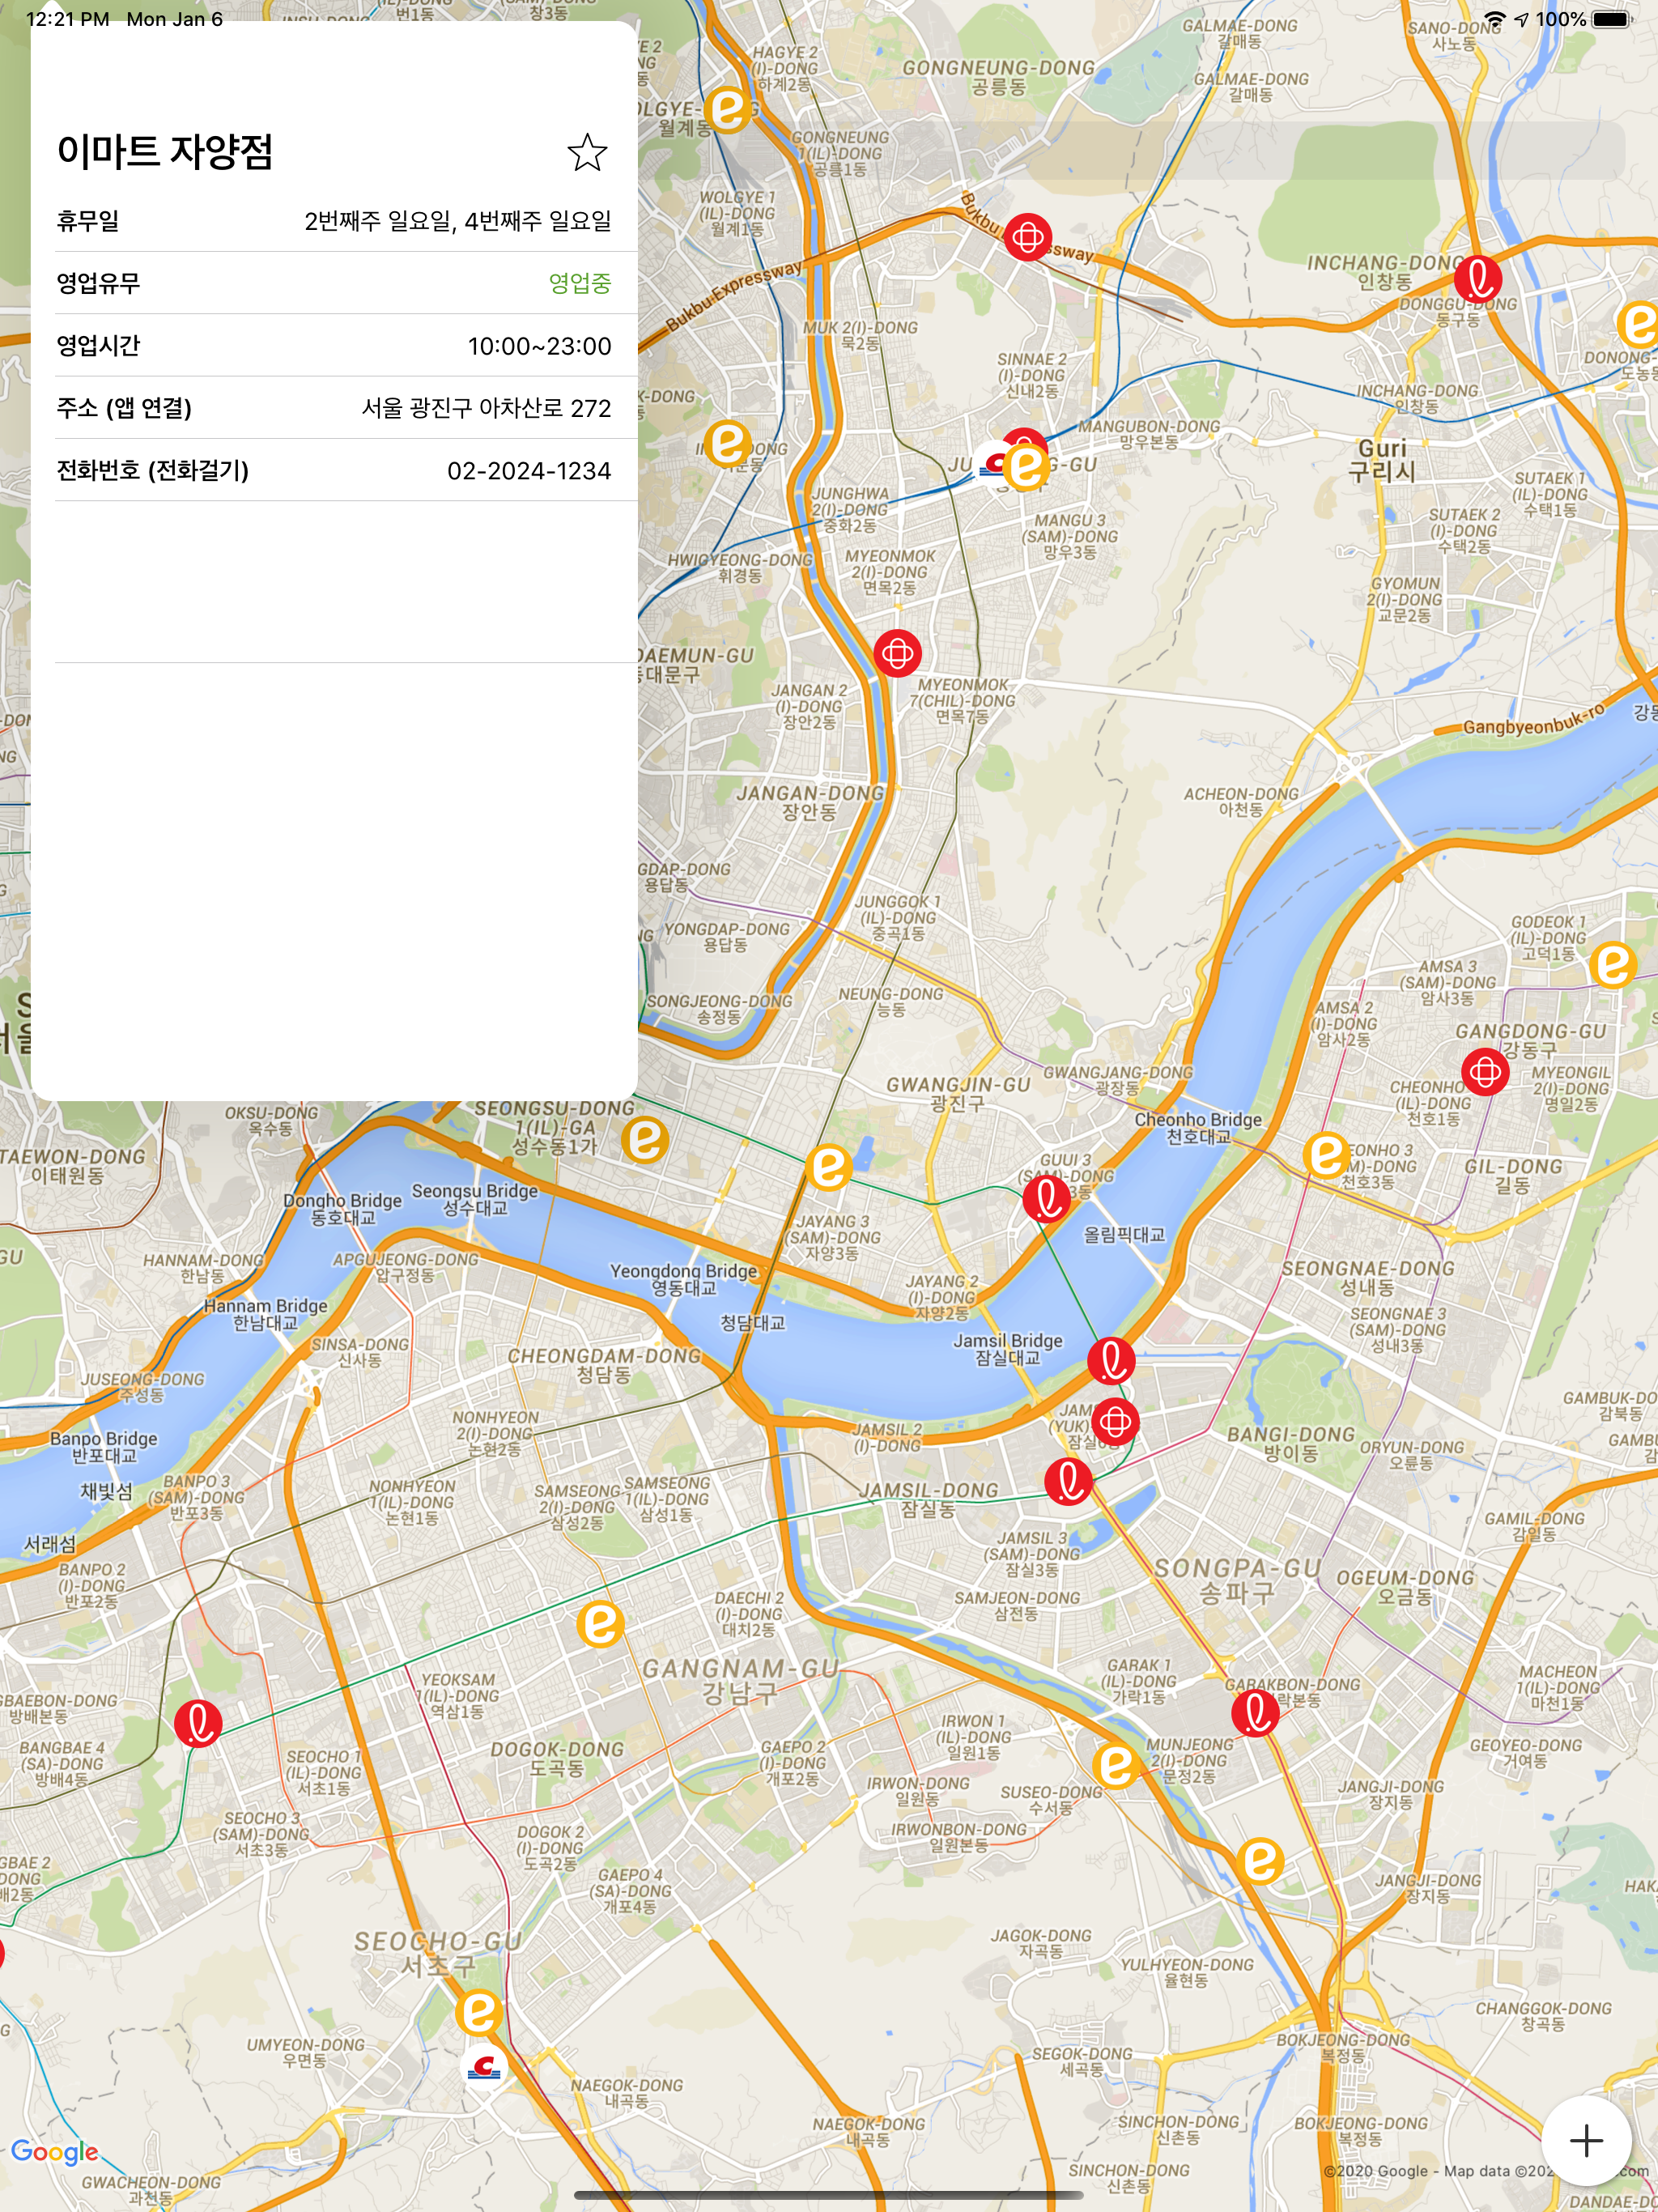The image size is (1658, 2212).
Task: Select Homeplus marker in Gangdong-gu
Action: (1485, 1072)
